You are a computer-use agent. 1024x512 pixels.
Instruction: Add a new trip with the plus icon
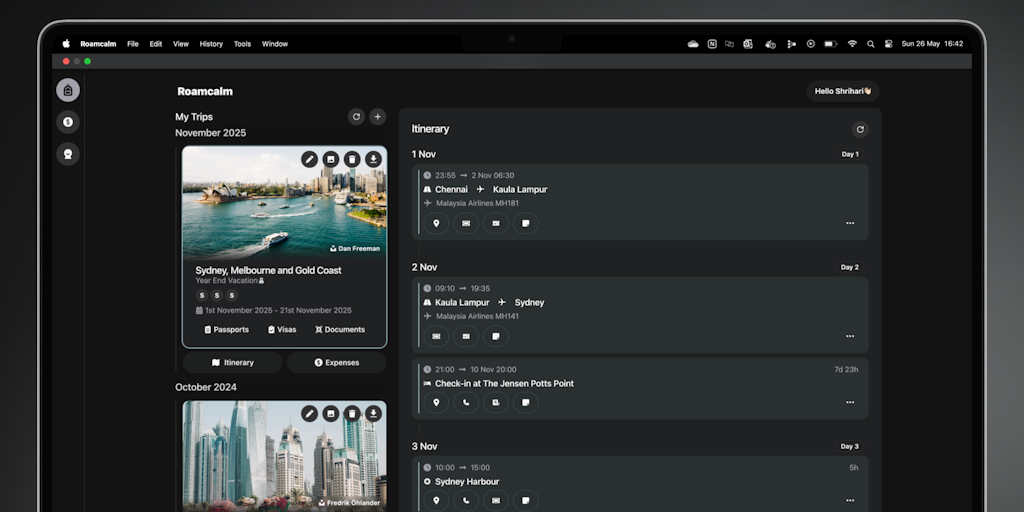click(x=377, y=117)
